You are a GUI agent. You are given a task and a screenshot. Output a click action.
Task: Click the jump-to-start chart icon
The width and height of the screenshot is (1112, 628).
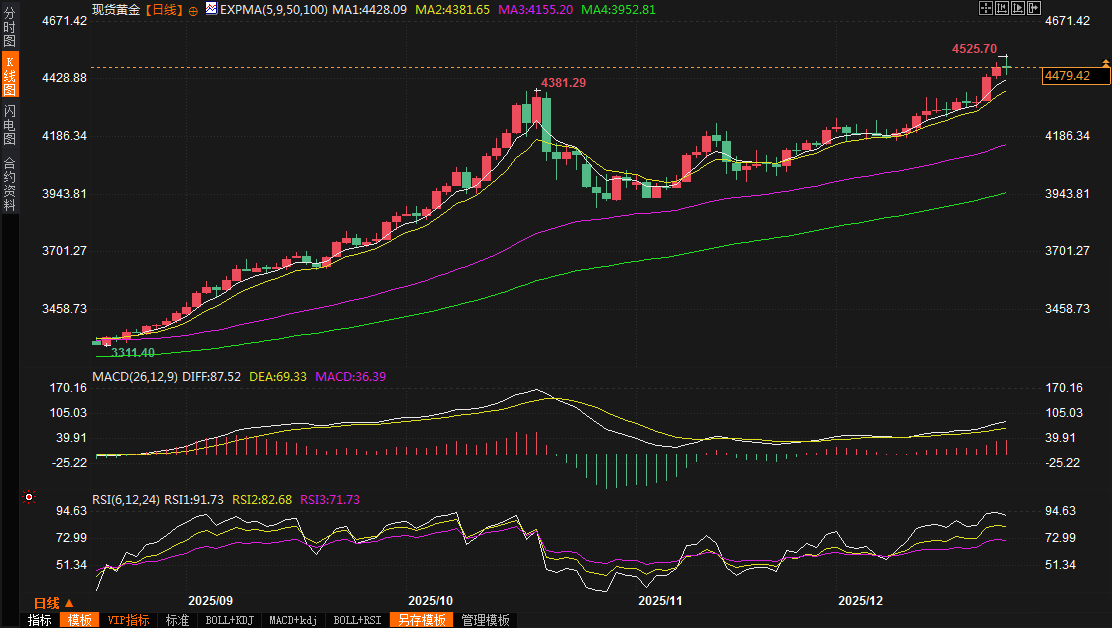pos(1003,8)
